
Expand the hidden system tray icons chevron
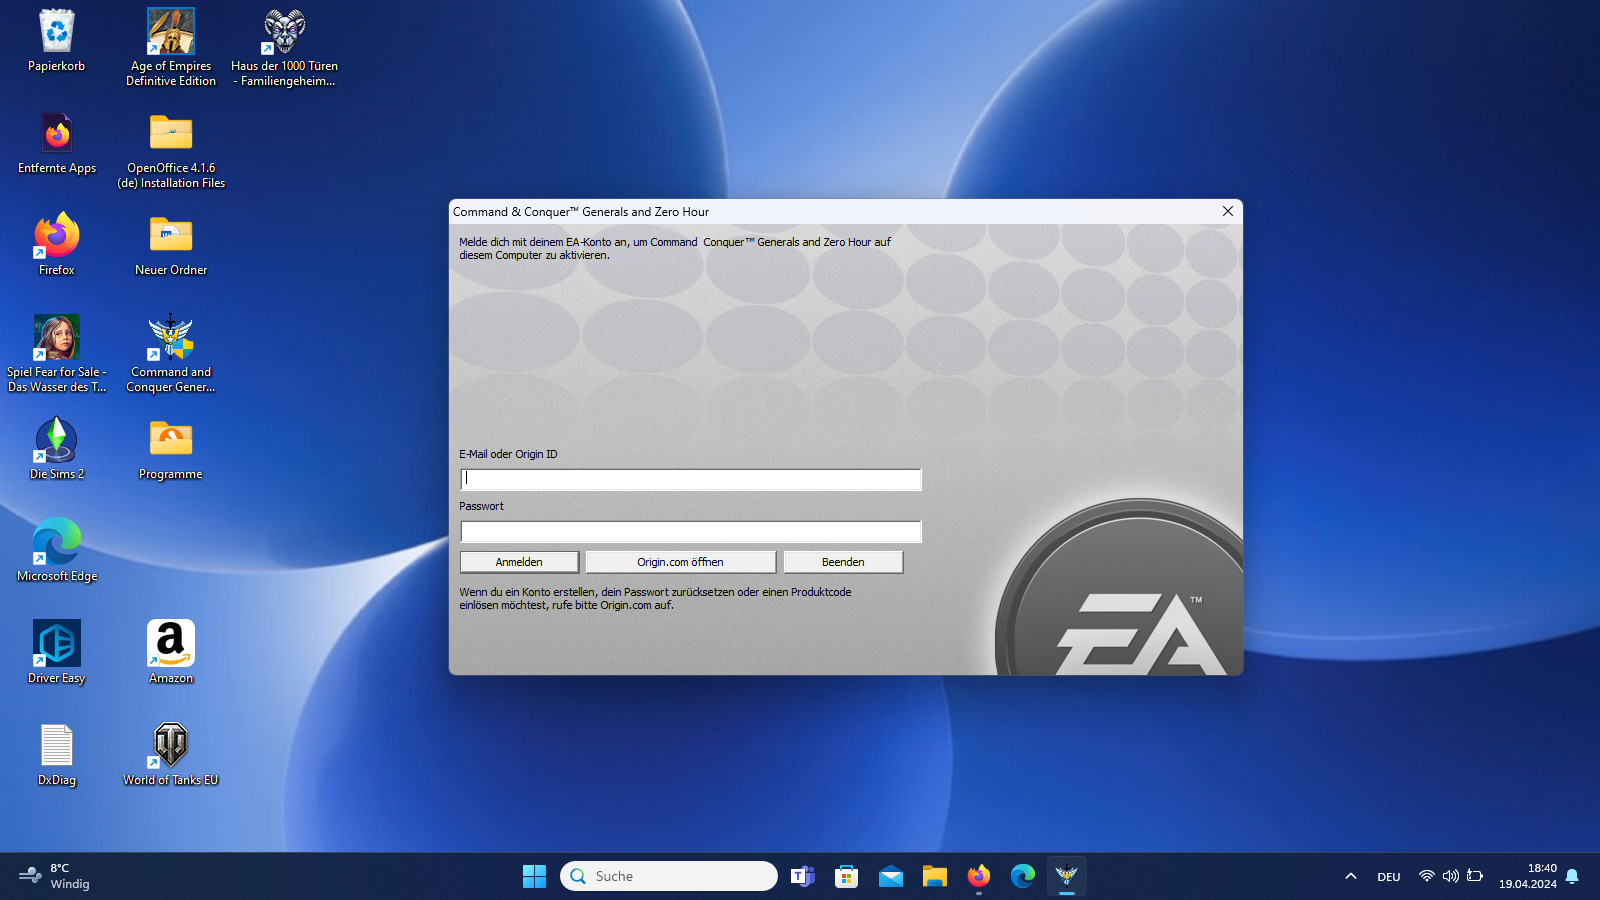coord(1351,876)
